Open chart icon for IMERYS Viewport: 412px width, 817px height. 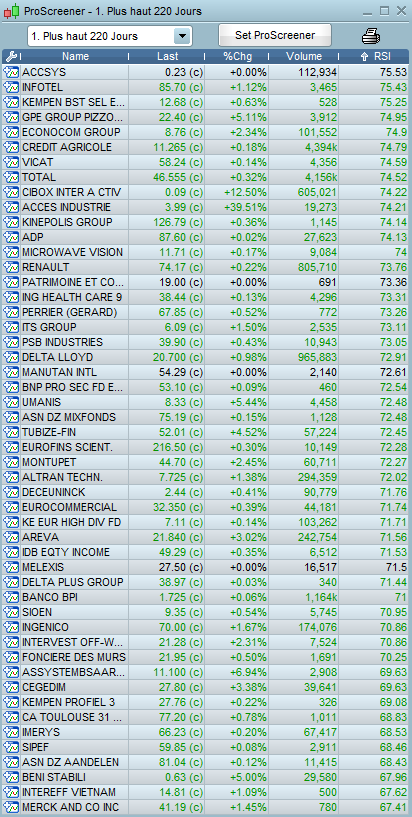click(x=11, y=732)
